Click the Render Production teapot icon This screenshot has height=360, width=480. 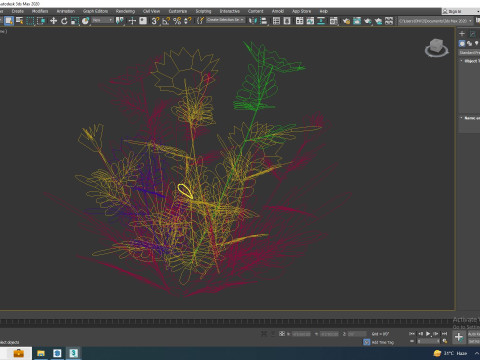368,21
